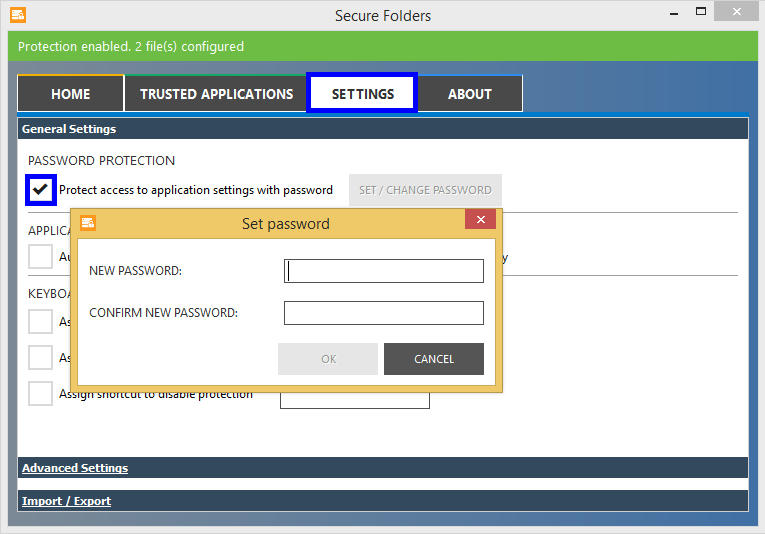The width and height of the screenshot is (765, 534).
Task: Toggle second checkbox under KEYBOARD section
Action: pyautogui.click(x=40, y=357)
